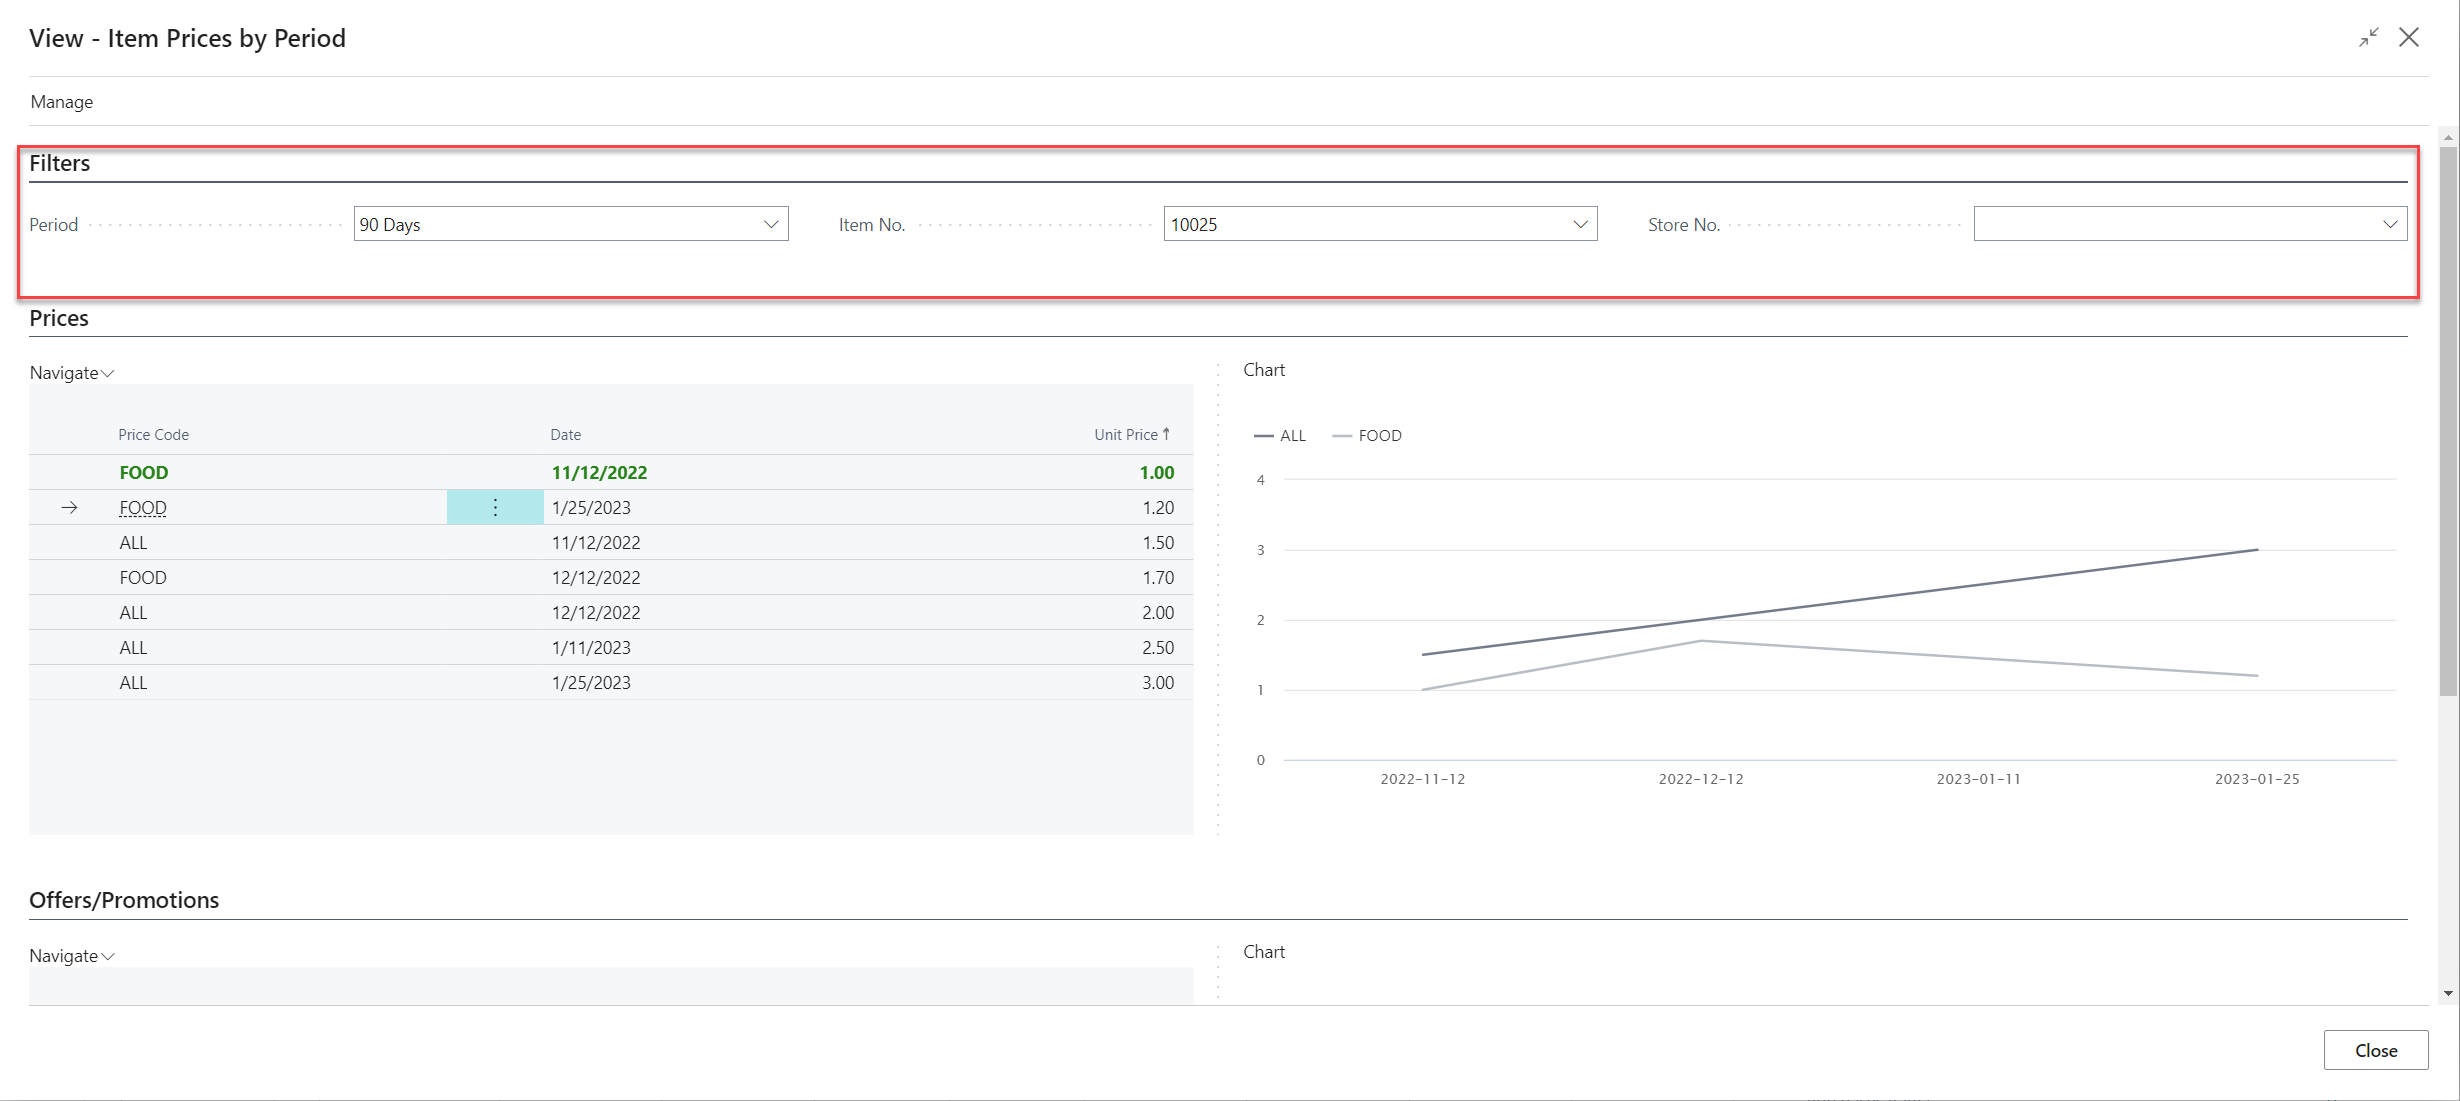Collapse the Filters section heading
This screenshot has height=1101, width=2460.
[60, 163]
